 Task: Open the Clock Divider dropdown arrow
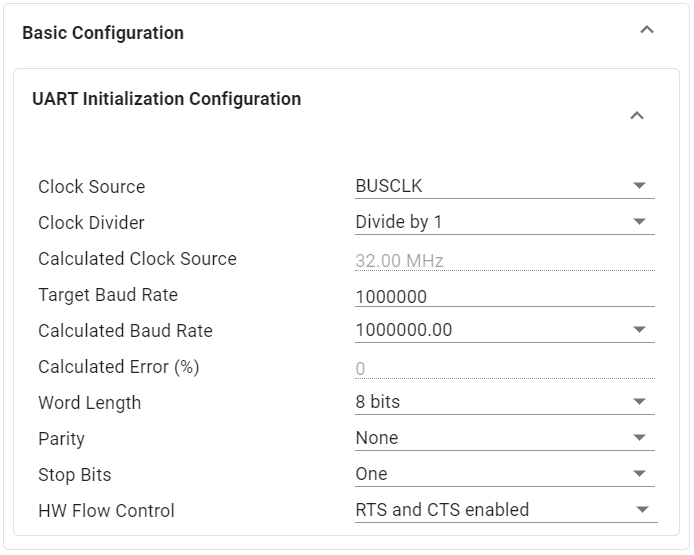(x=640, y=222)
